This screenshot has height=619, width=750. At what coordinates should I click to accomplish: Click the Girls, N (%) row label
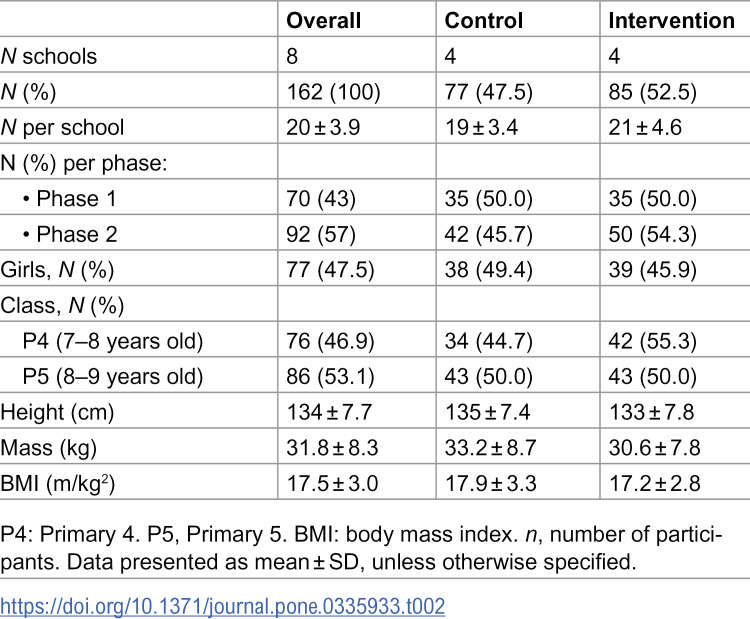click(x=57, y=270)
